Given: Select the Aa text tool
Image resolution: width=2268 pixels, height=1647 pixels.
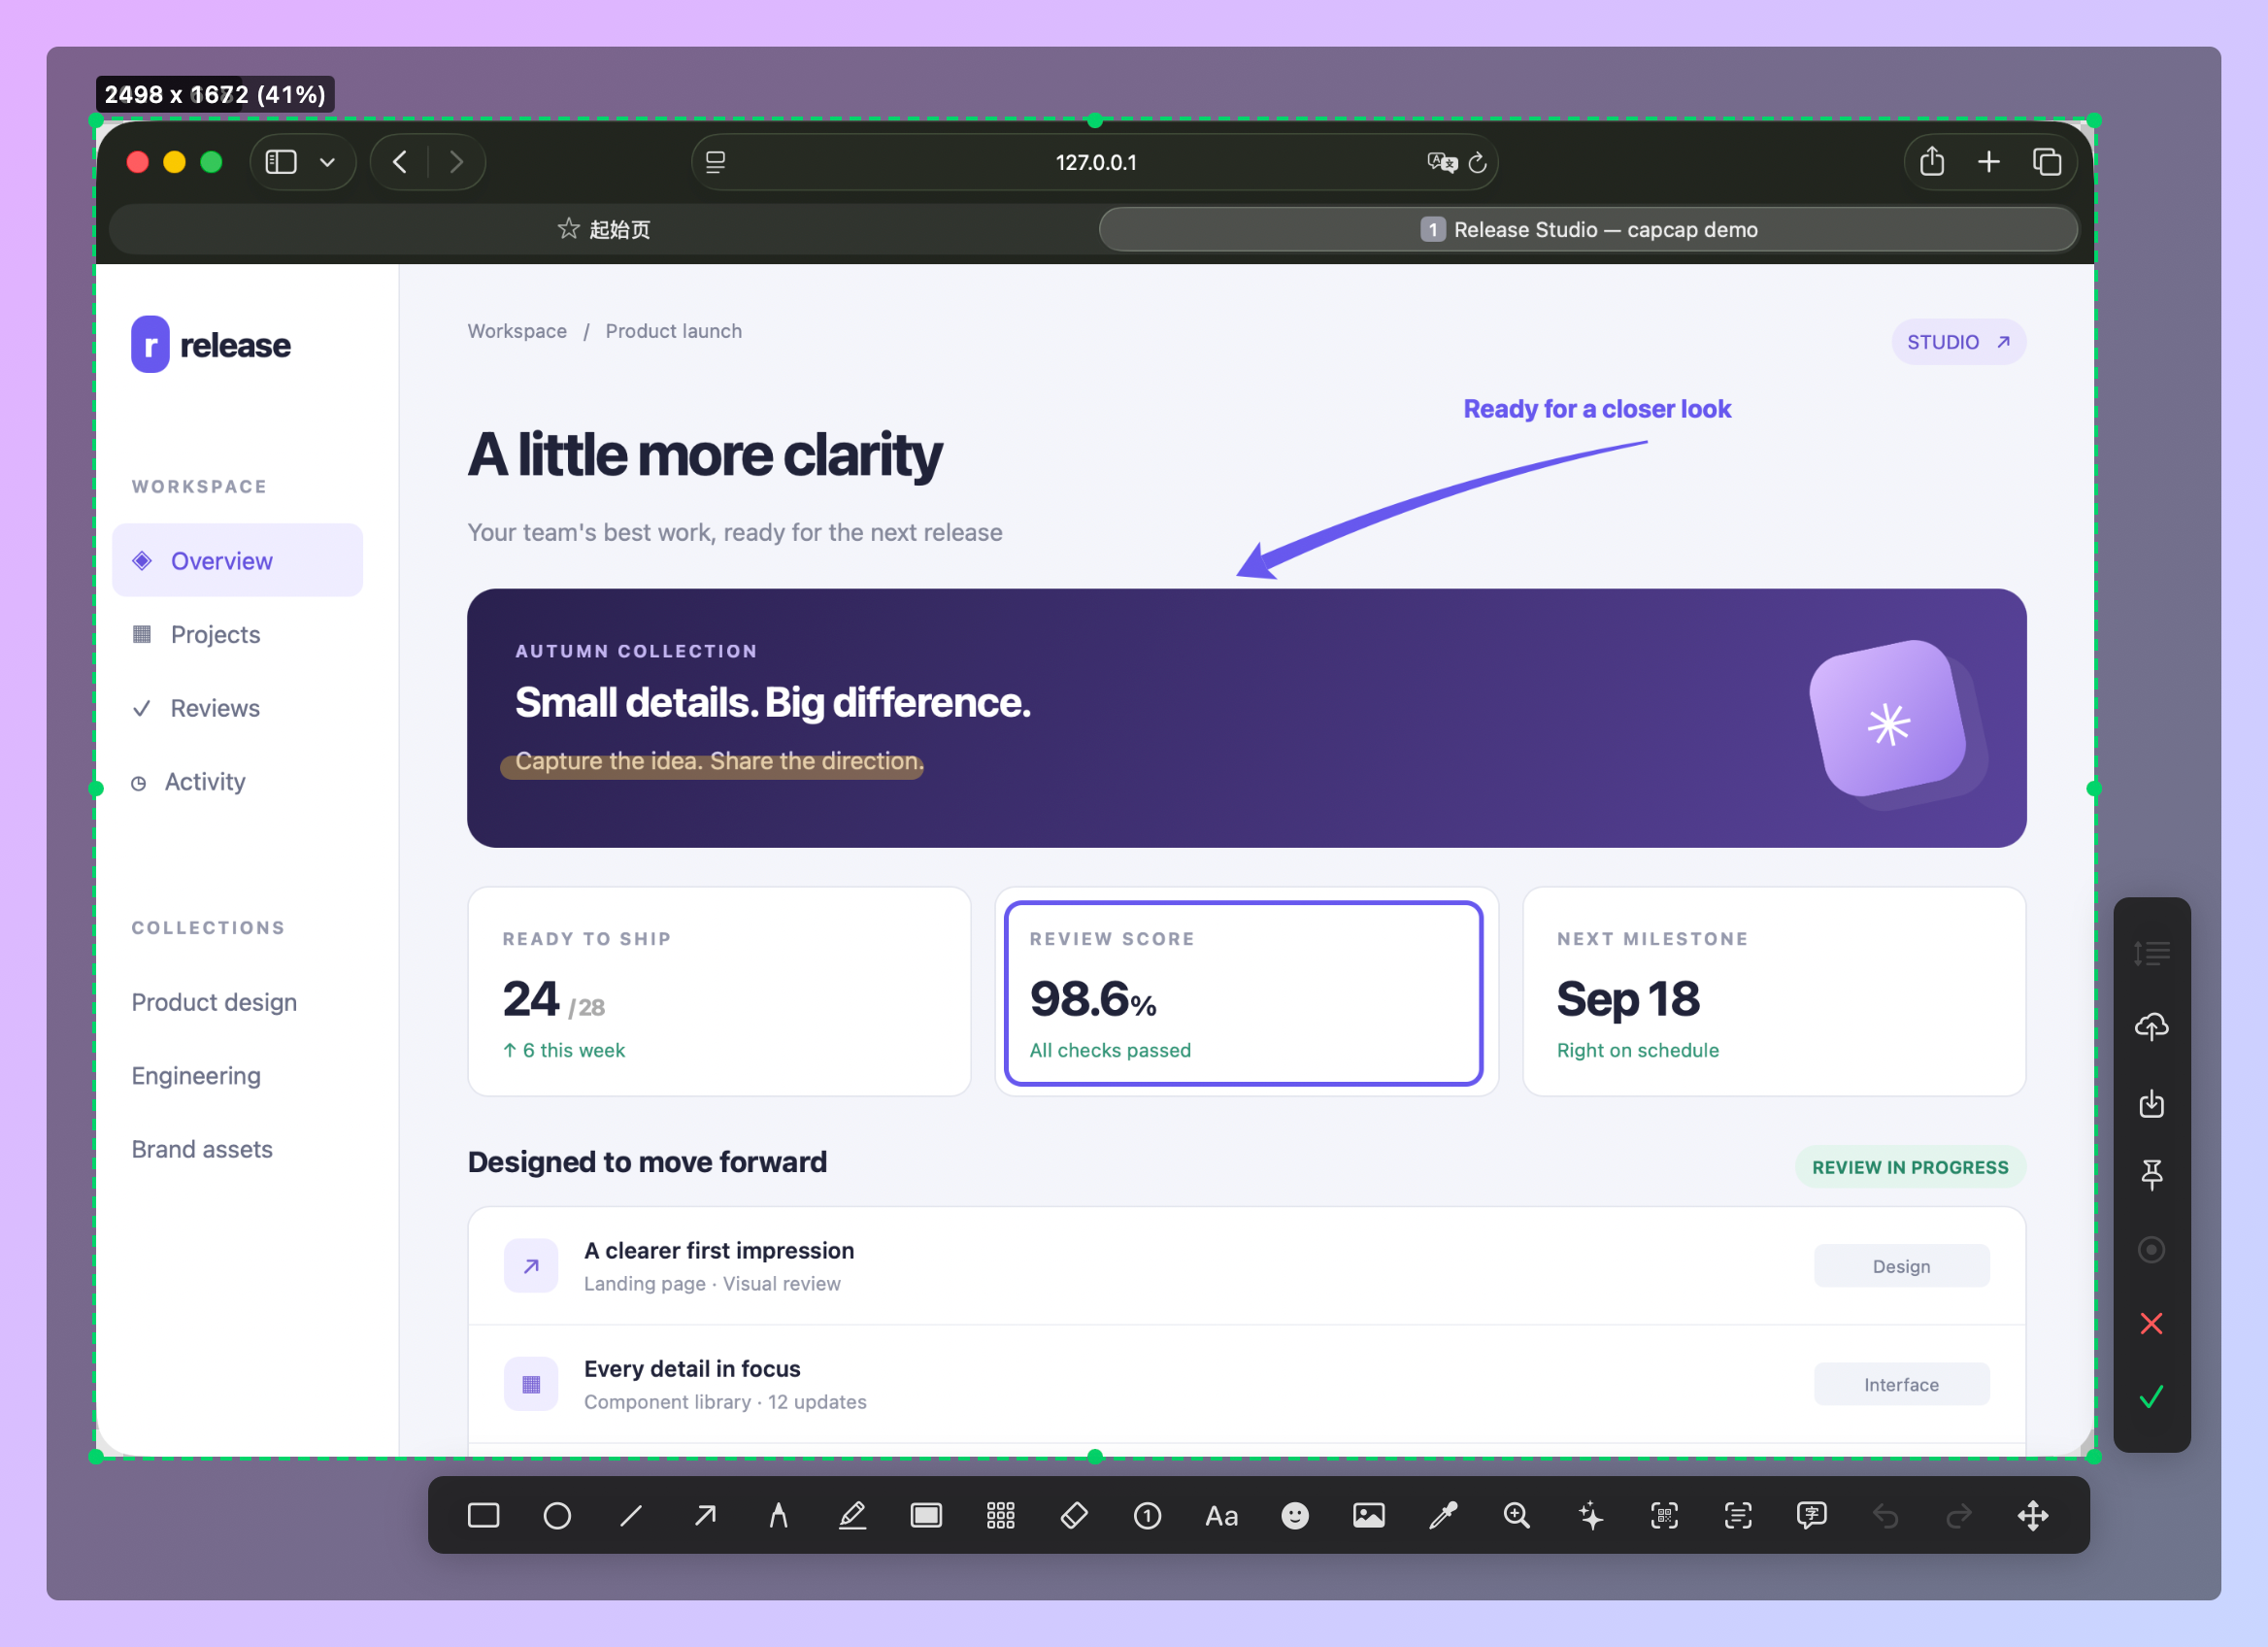Looking at the screenshot, I should click(1221, 1515).
